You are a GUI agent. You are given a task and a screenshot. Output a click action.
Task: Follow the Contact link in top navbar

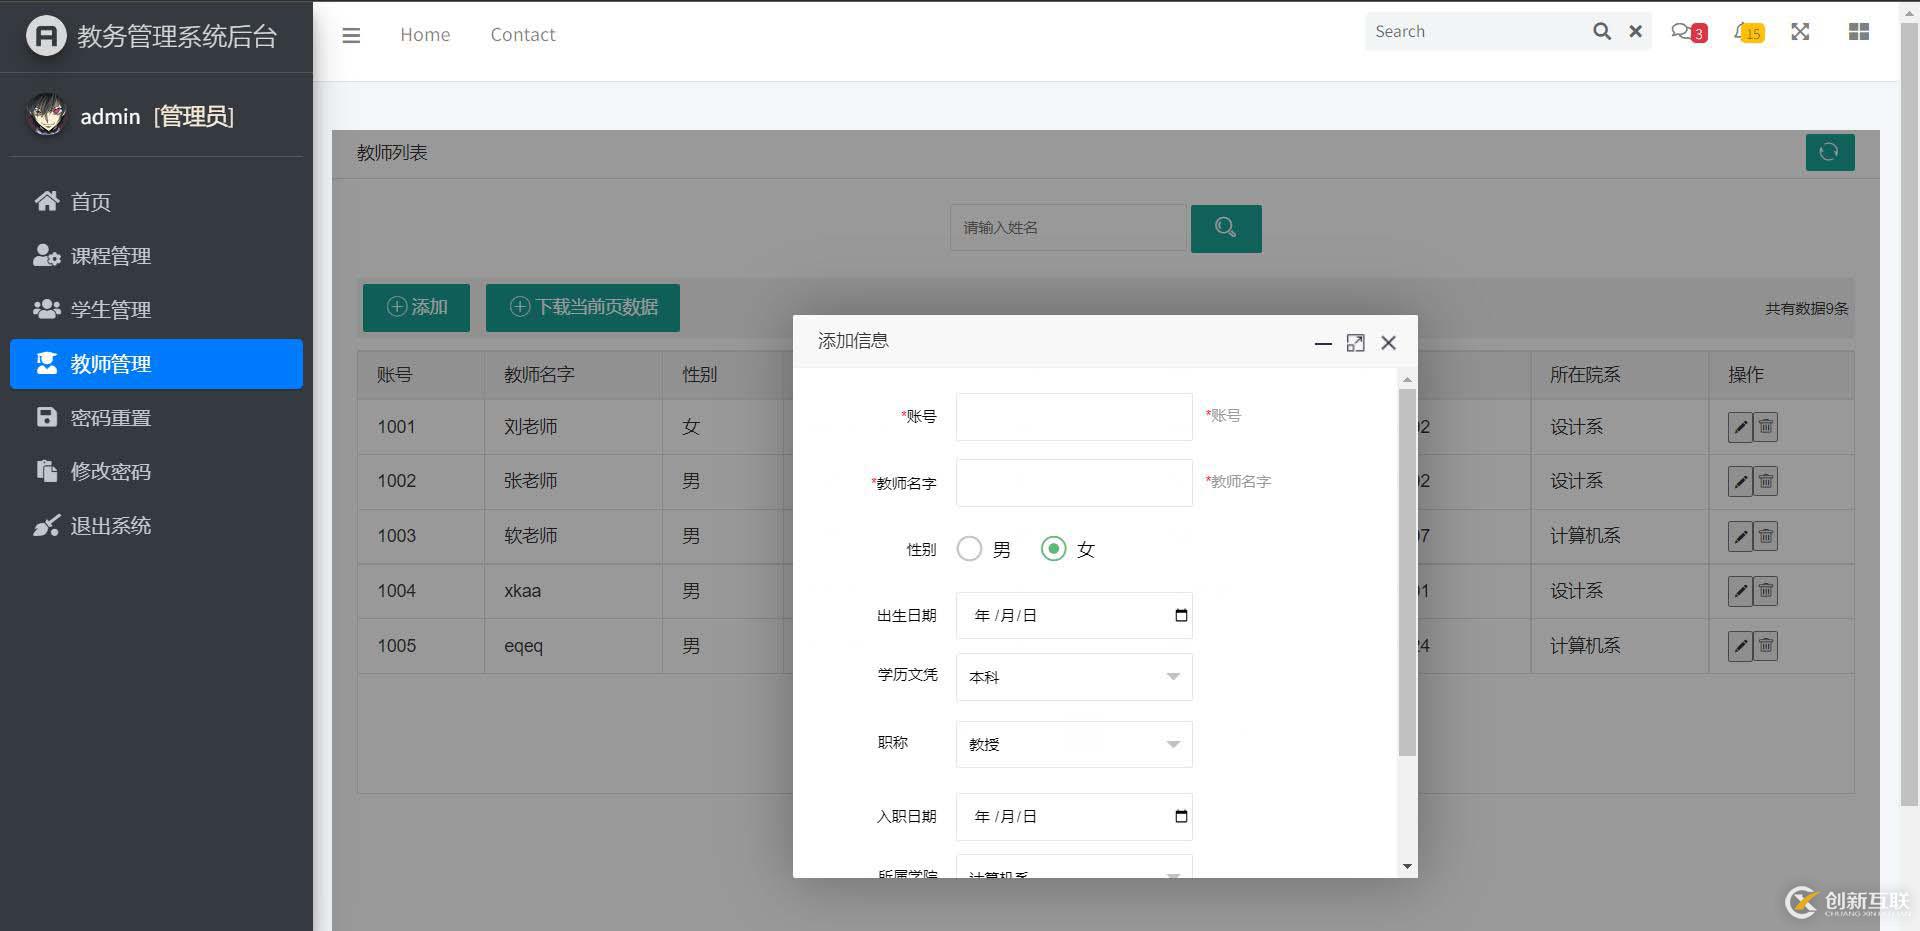[522, 35]
